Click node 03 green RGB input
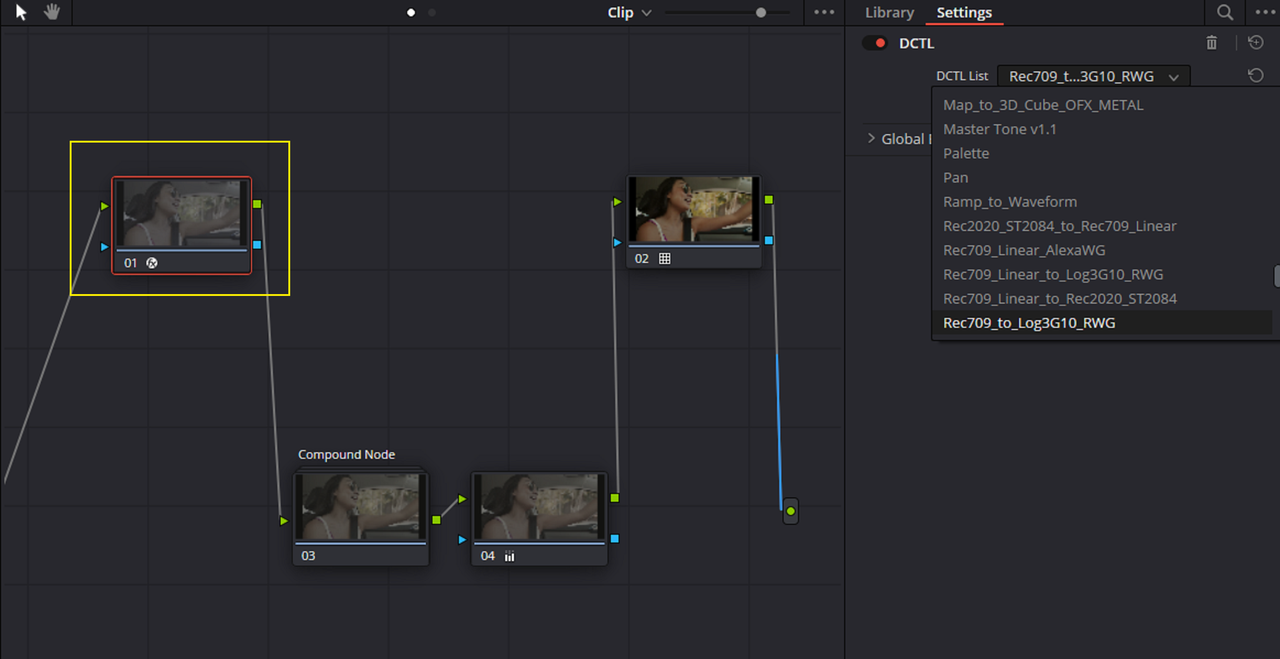1280x659 pixels. [284, 521]
